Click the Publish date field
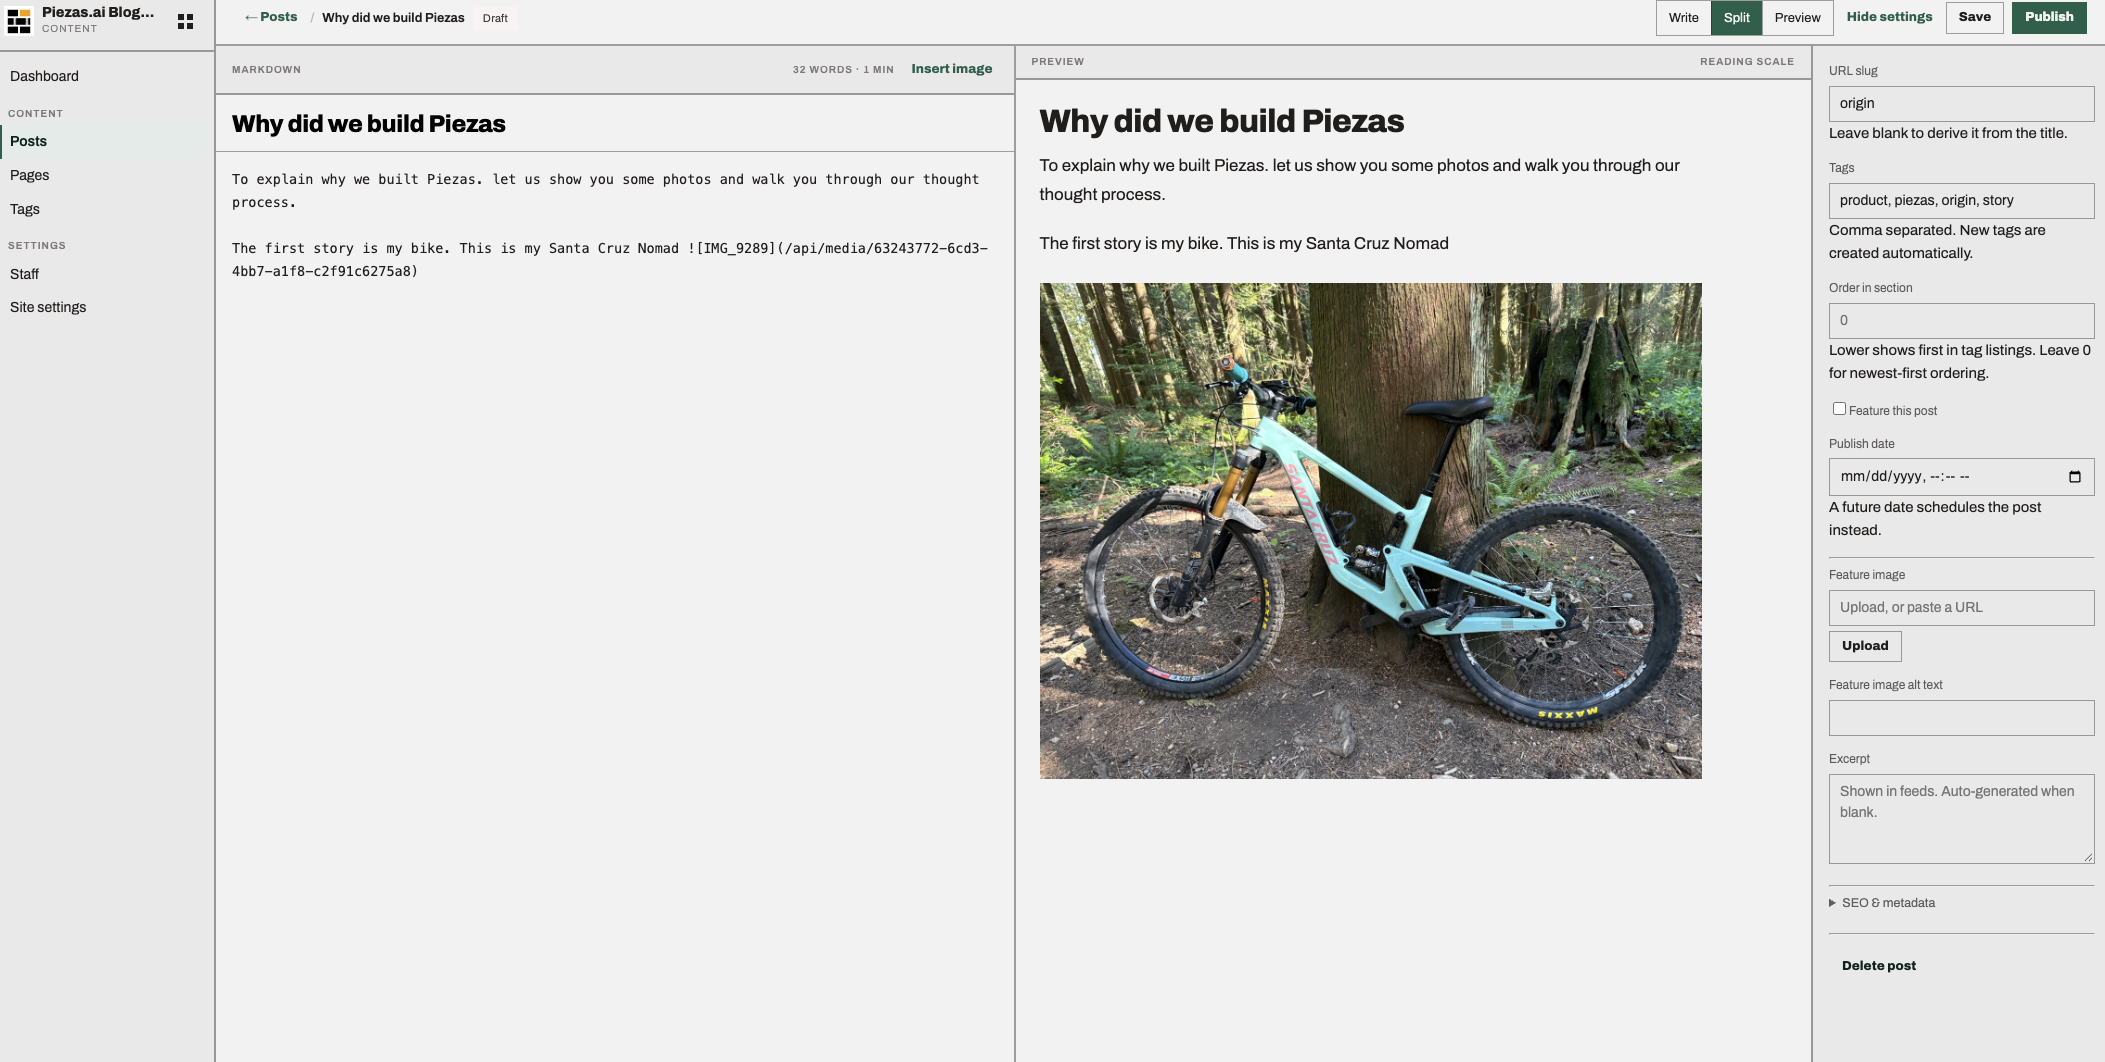2105x1062 pixels. click(x=1961, y=477)
